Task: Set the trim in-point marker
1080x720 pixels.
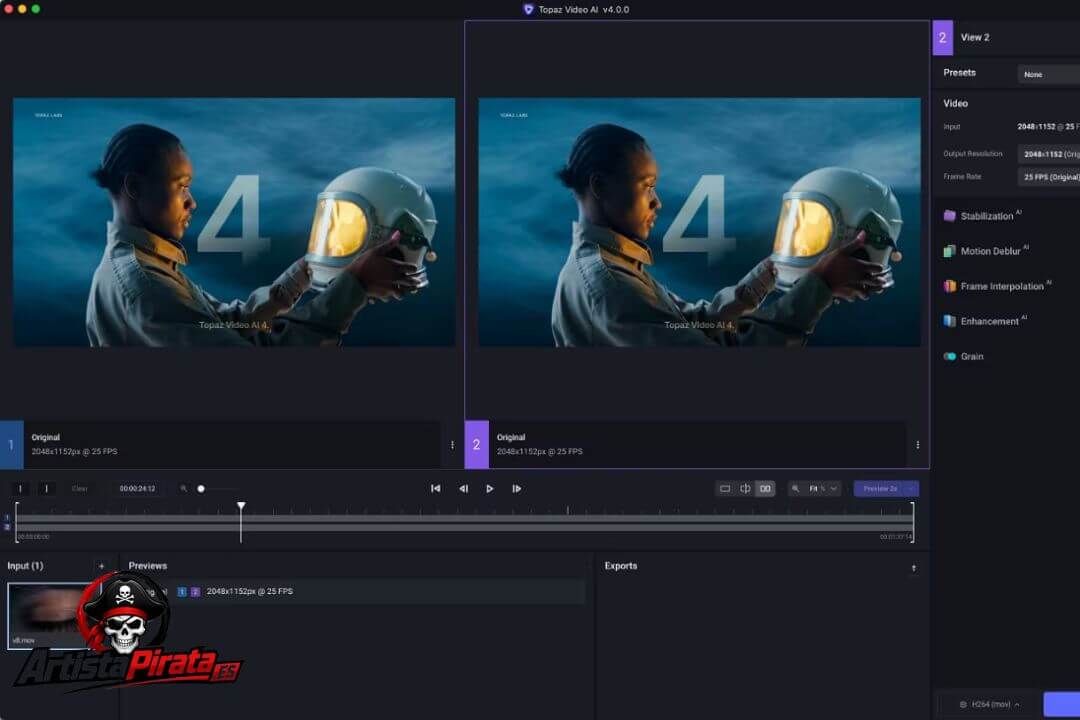Action: [20, 488]
